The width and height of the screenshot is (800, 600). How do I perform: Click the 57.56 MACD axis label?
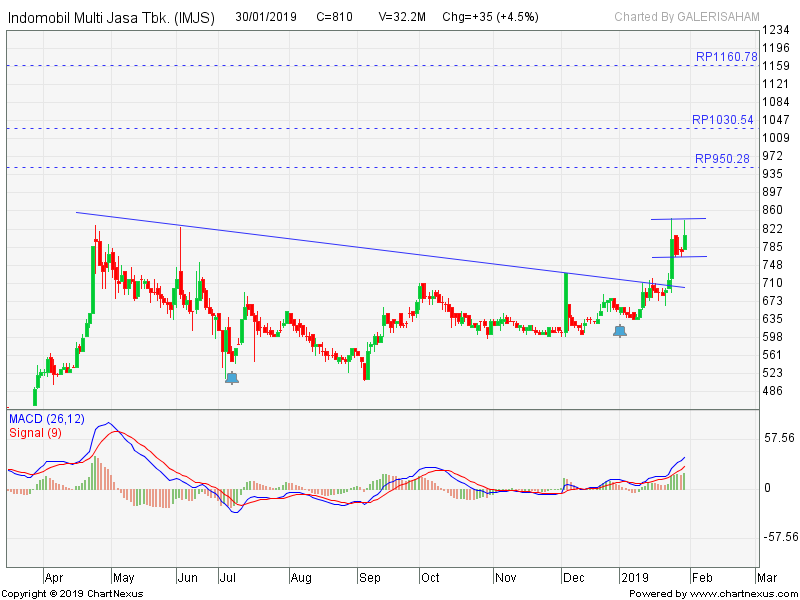coord(778,438)
